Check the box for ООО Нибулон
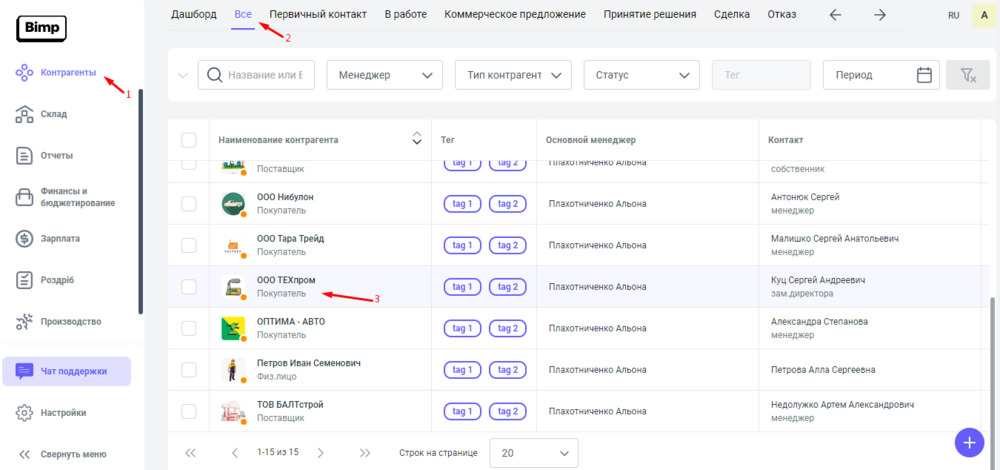Viewport: 1000px width, 470px height. click(x=189, y=204)
